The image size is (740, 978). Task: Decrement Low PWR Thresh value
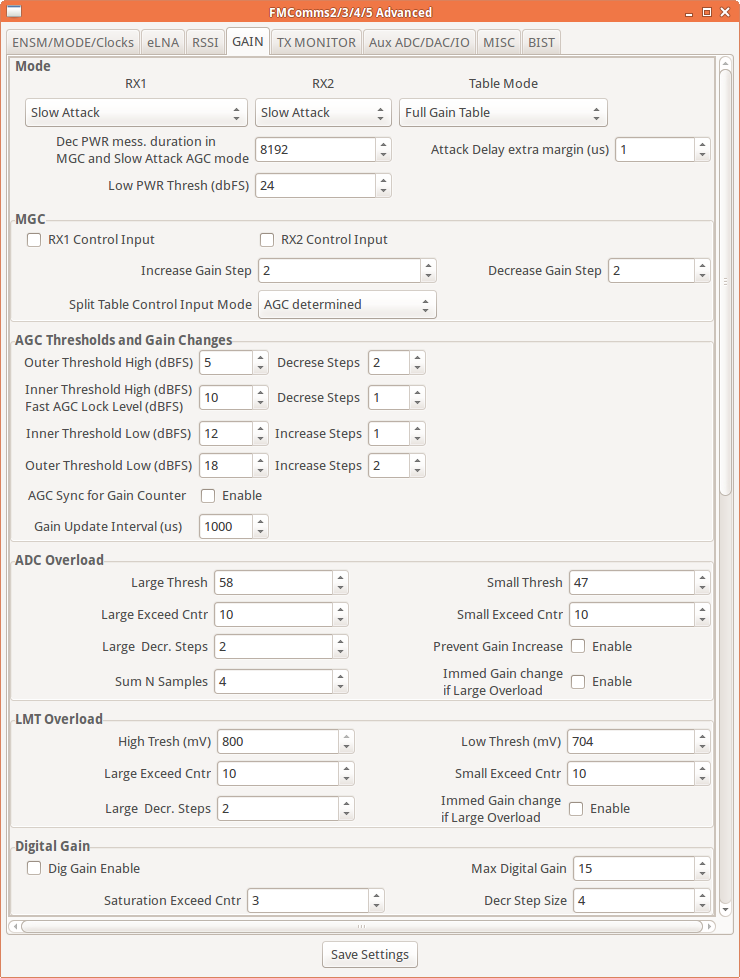[x=384, y=191]
